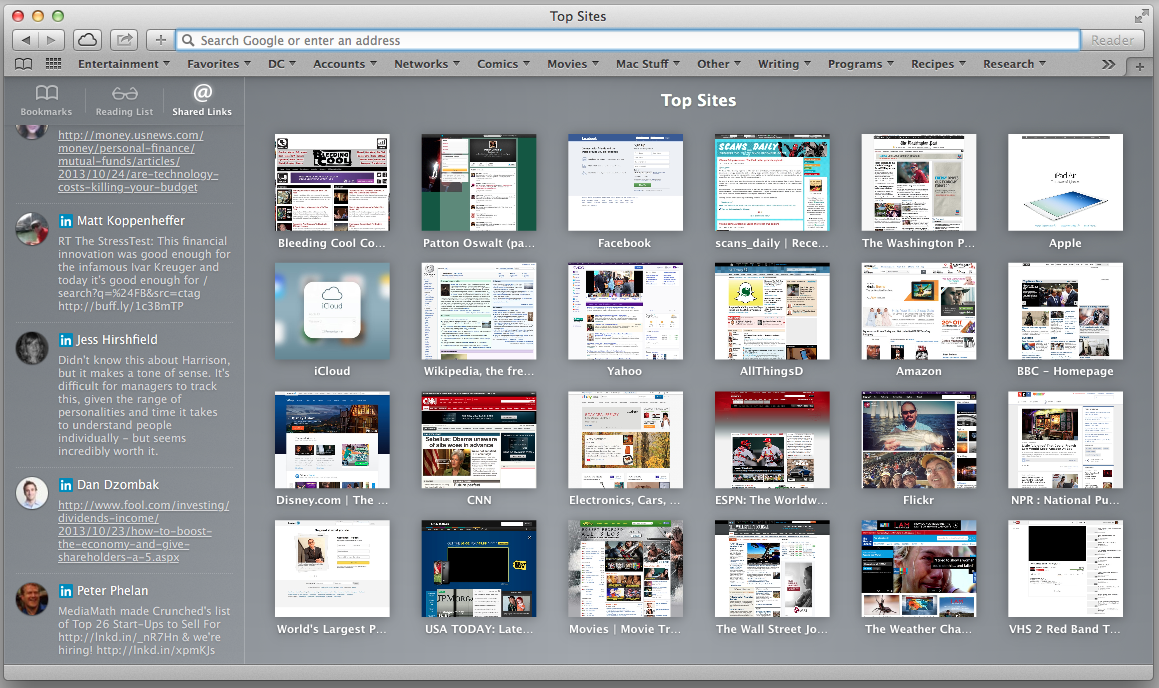Click Jess Hirshfield's avatar
Screen dimensions: 1159x688
(x=32, y=348)
